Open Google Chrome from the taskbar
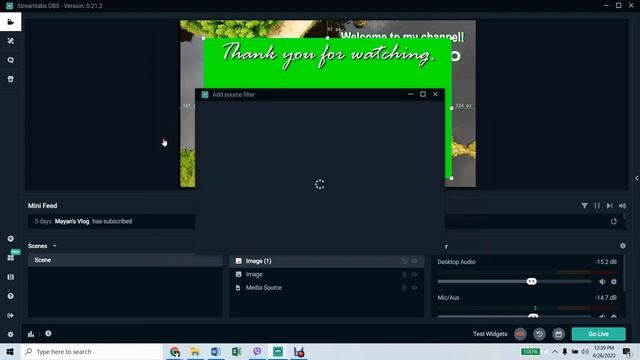This screenshot has width=640, height=360. pyautogui.click(x=175, y=351)
